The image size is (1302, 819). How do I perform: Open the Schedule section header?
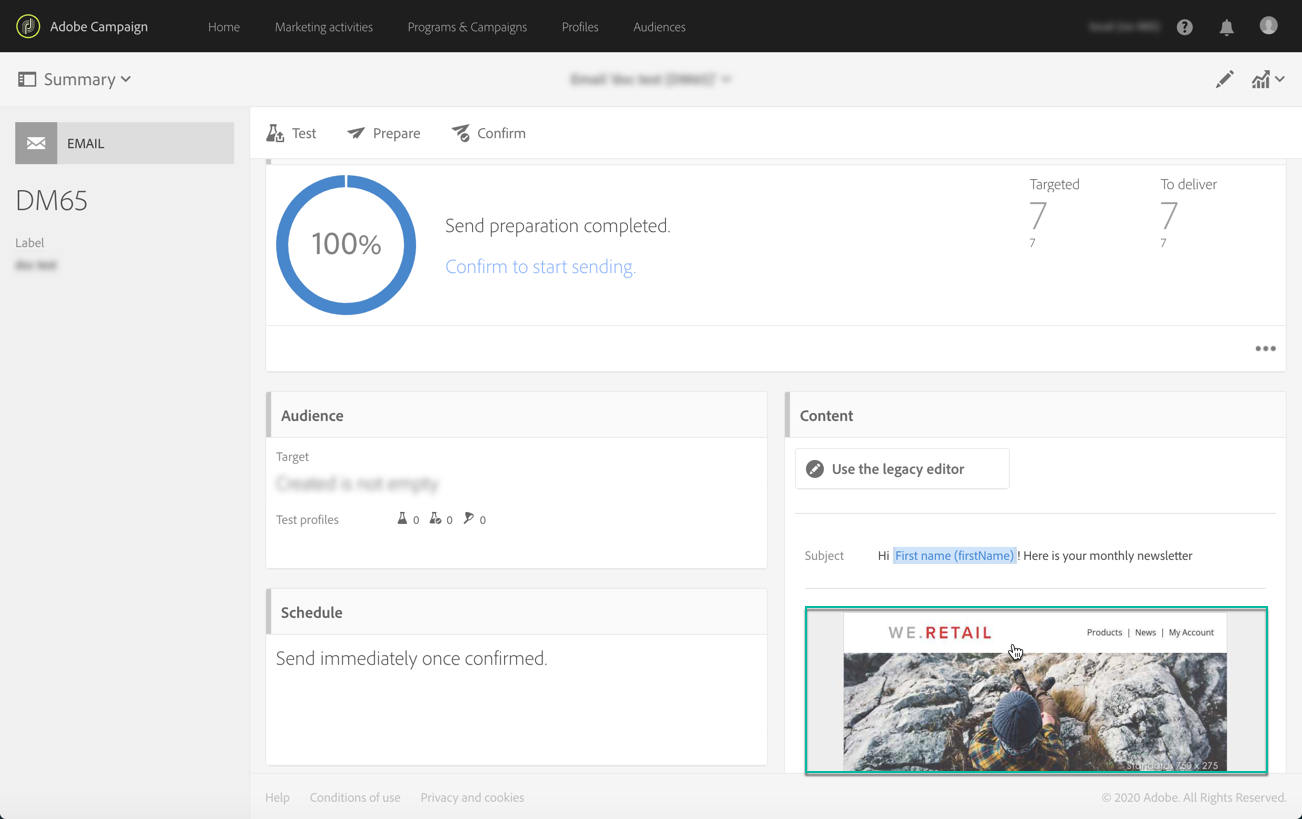click(516, 612)
